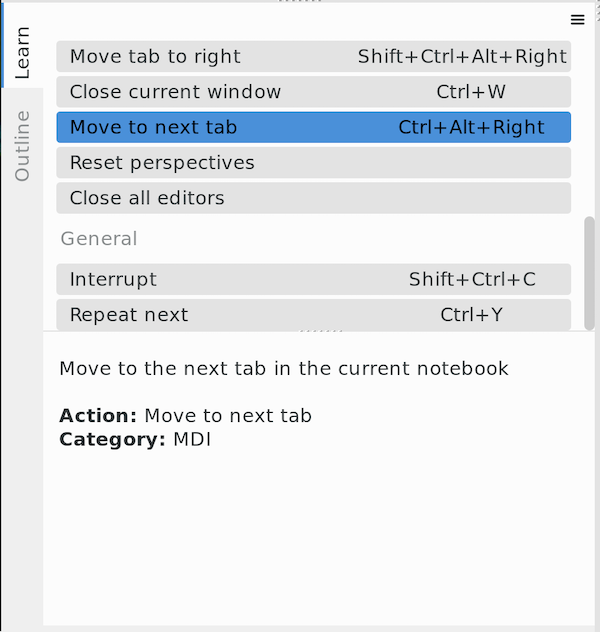
Task: Click the Shift+Ctrl+C shortcut label
Action: (472, 279)
